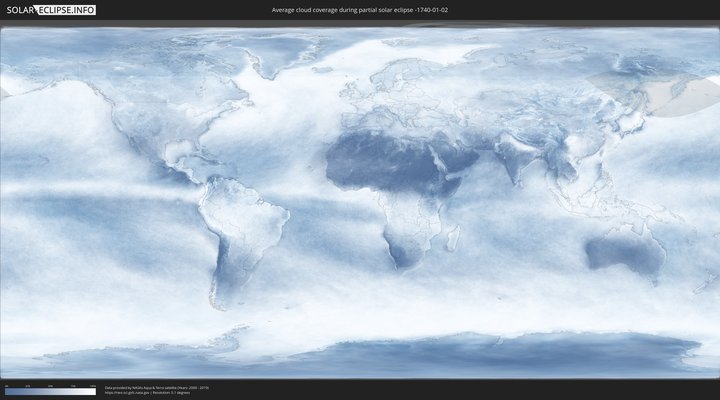Click the average cloud coverage title text
The height and width of the screenshot is (400, 720).
pyautogui.click(x=360, y=10)
